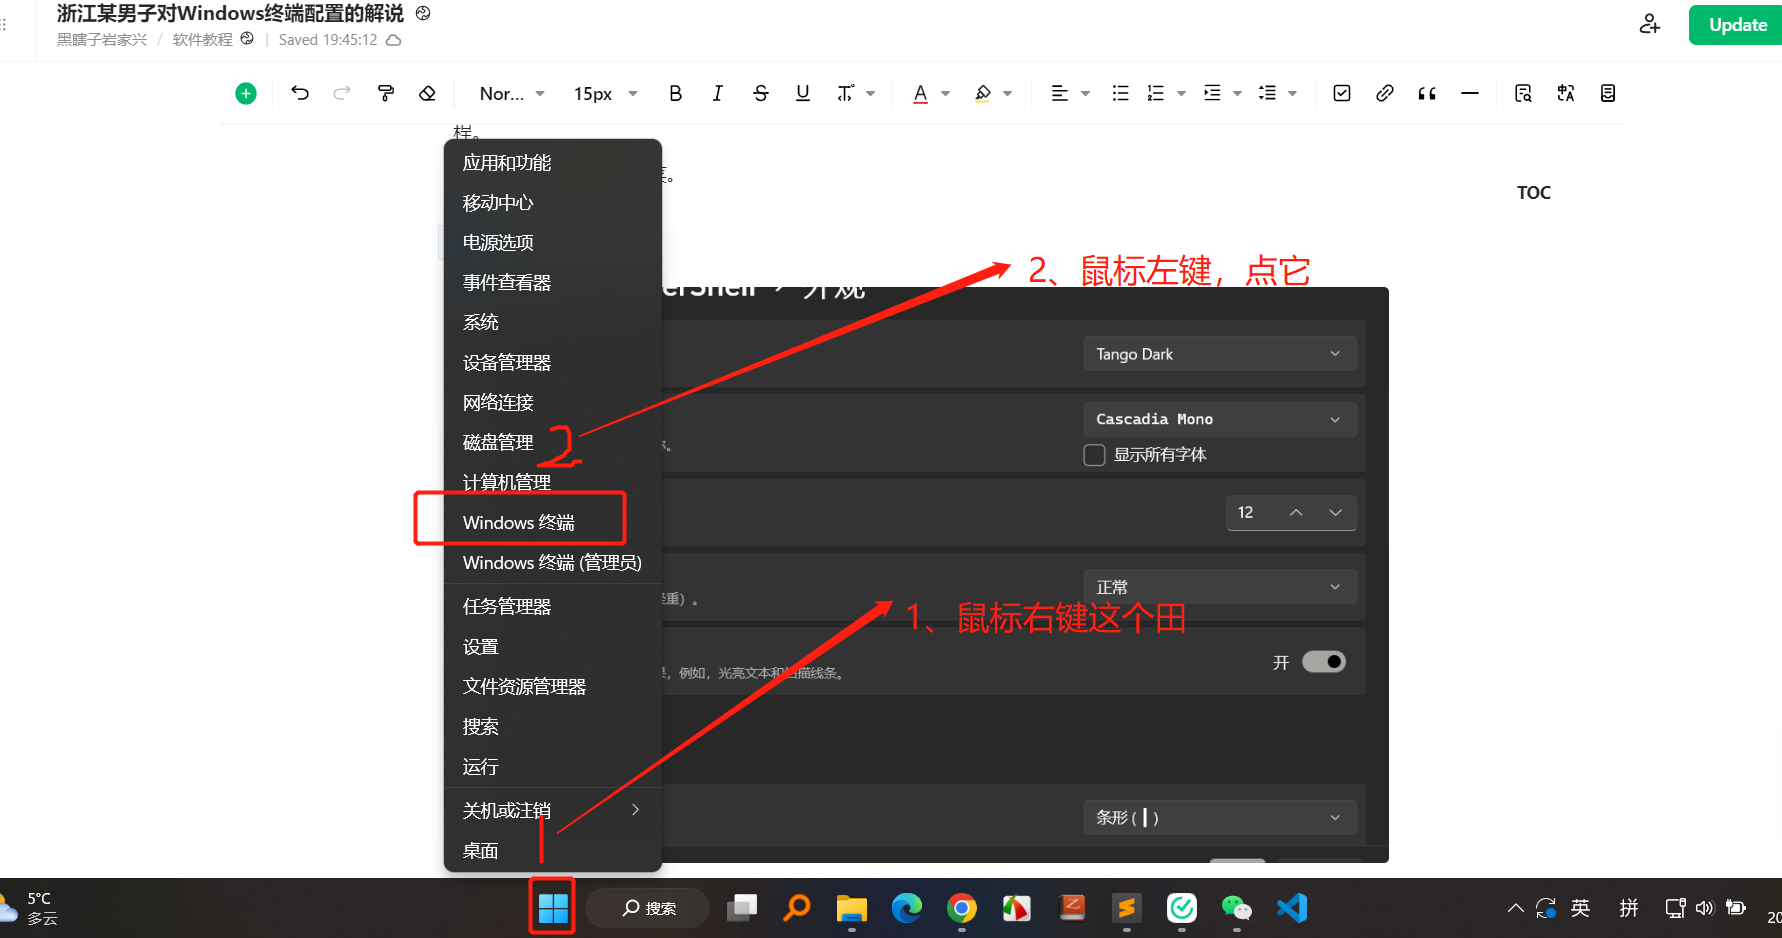Click the TOC heading
Viewport: 1782px width, 938px height.
(x=1533, y=193)
